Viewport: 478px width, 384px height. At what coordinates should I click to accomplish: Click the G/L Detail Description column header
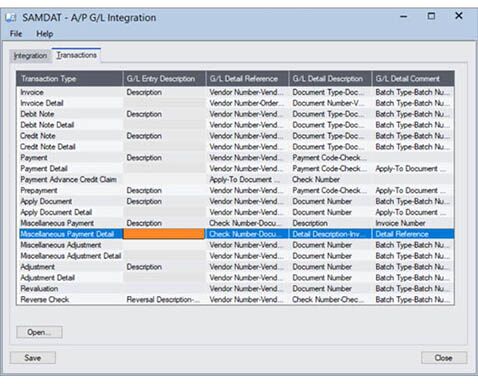tap(330, 79)
